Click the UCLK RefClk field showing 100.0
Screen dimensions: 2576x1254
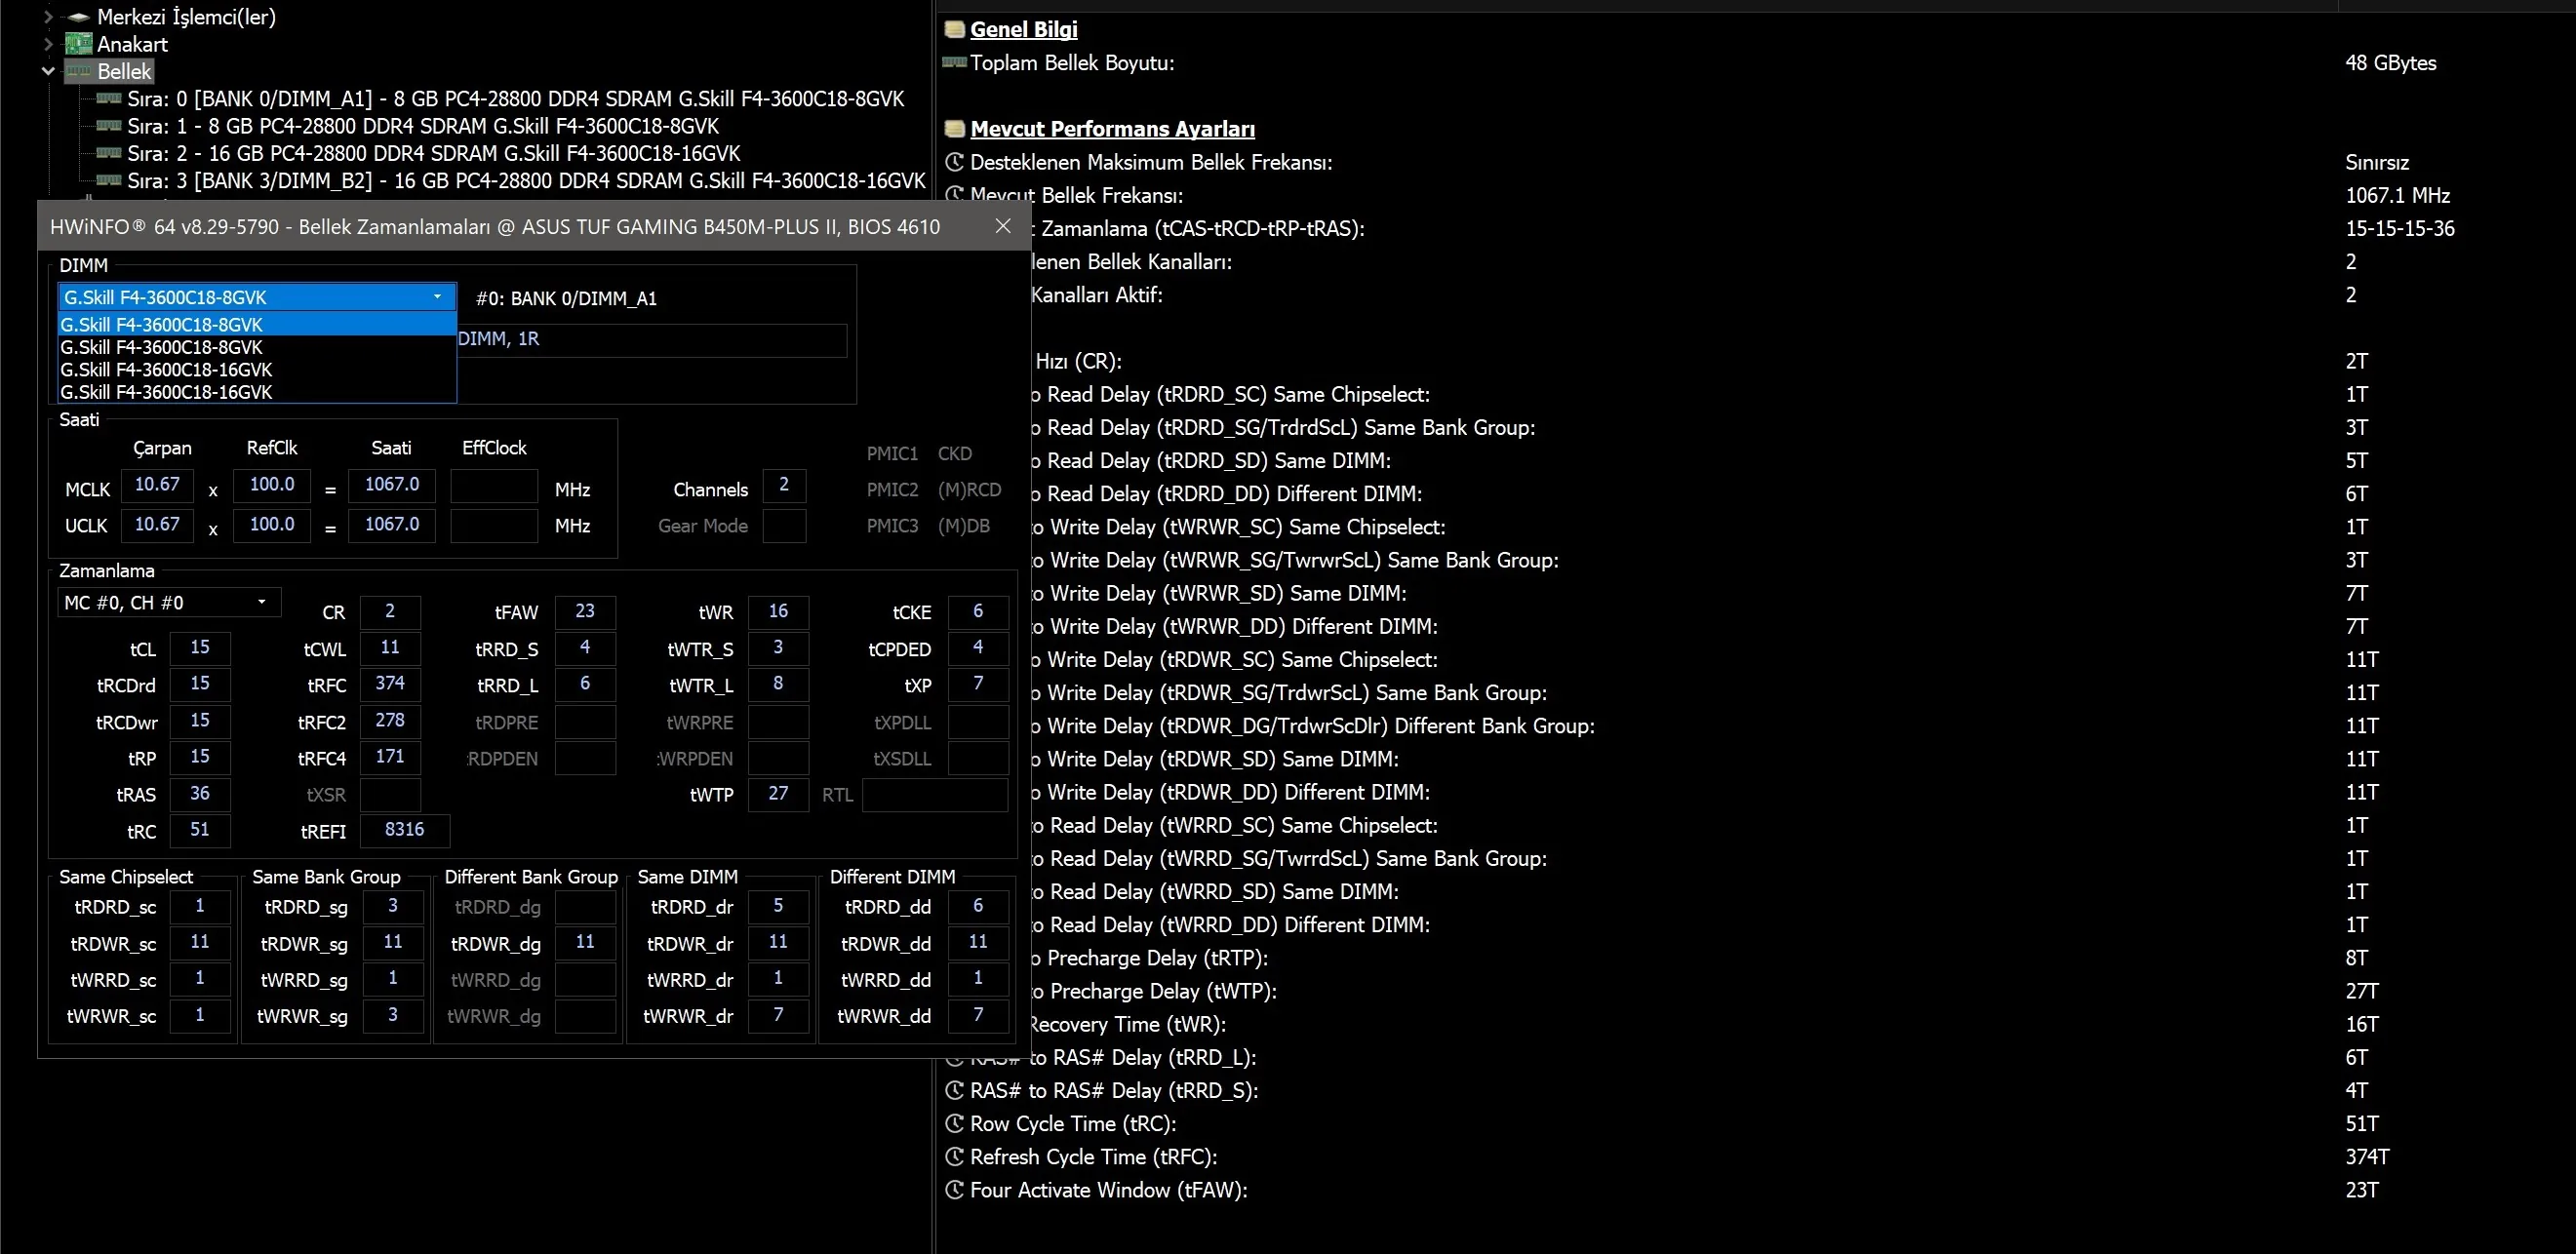[x=272, y=525]
